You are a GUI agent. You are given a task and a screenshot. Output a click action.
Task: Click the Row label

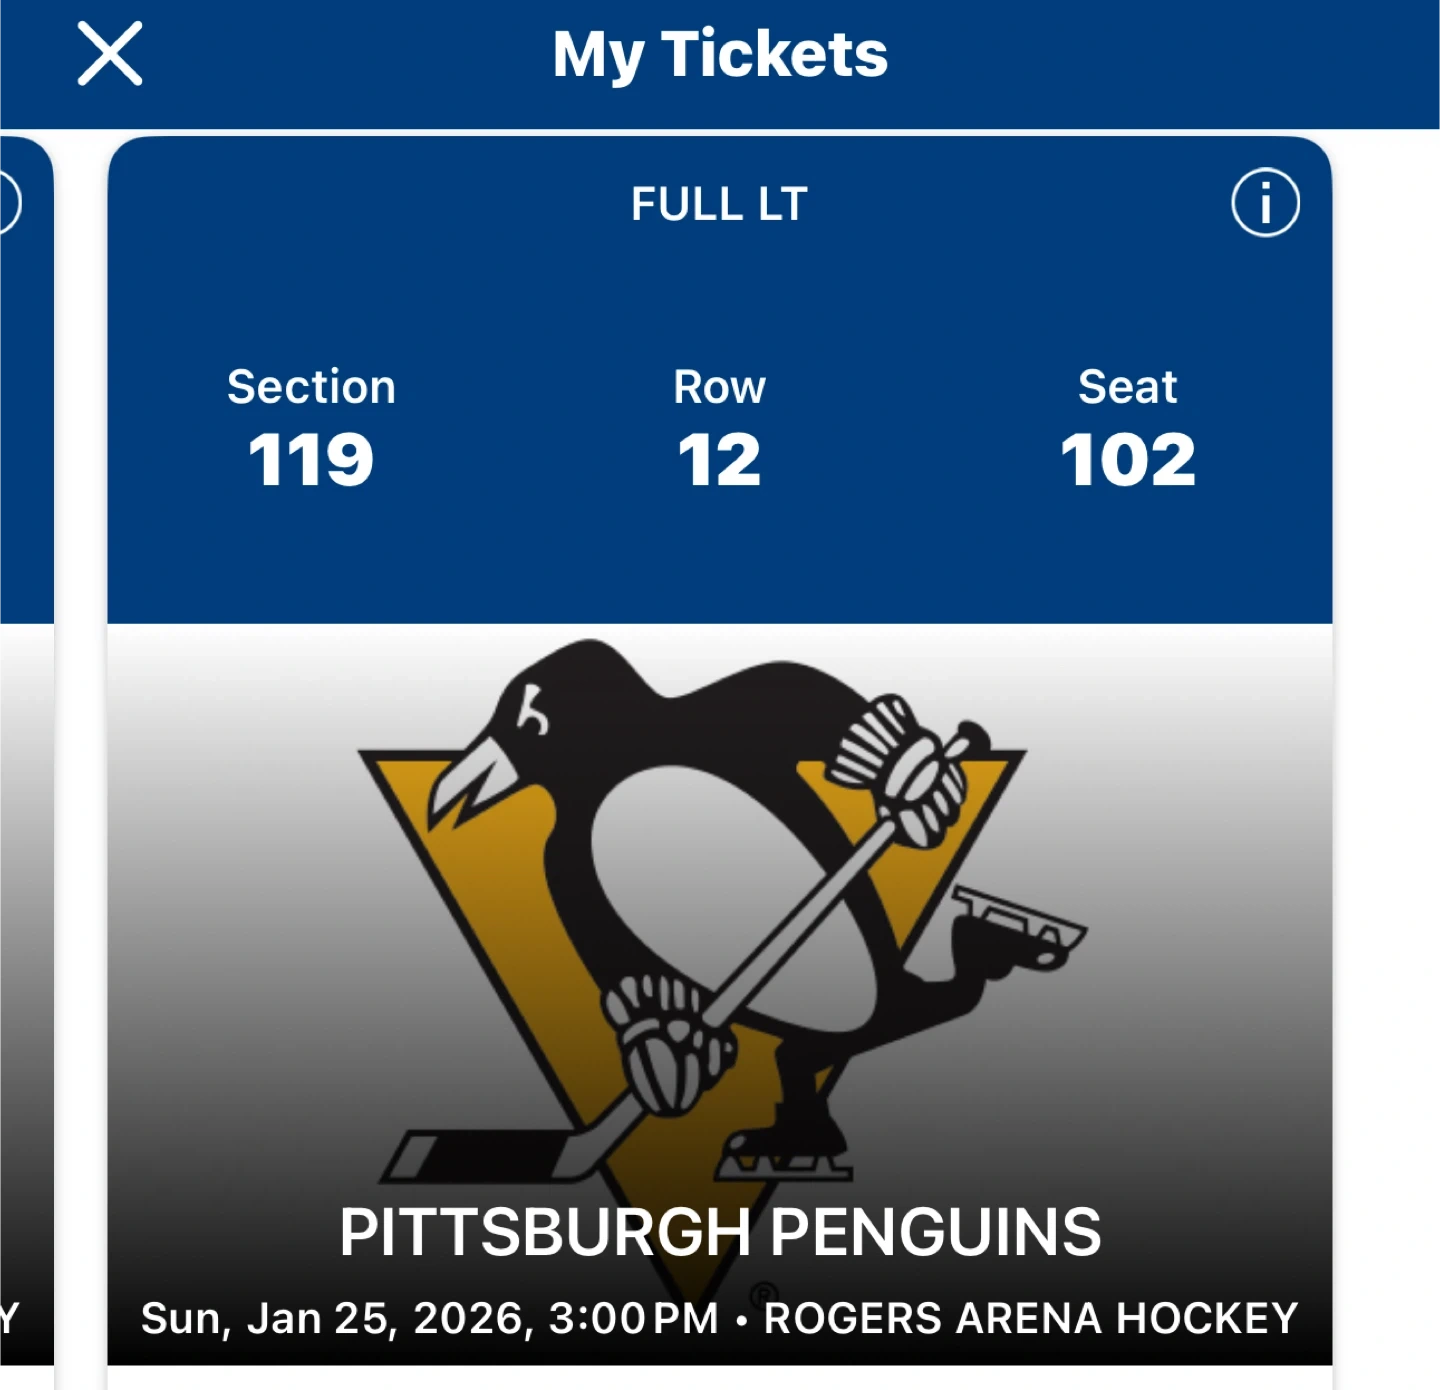tap(719, 387)
